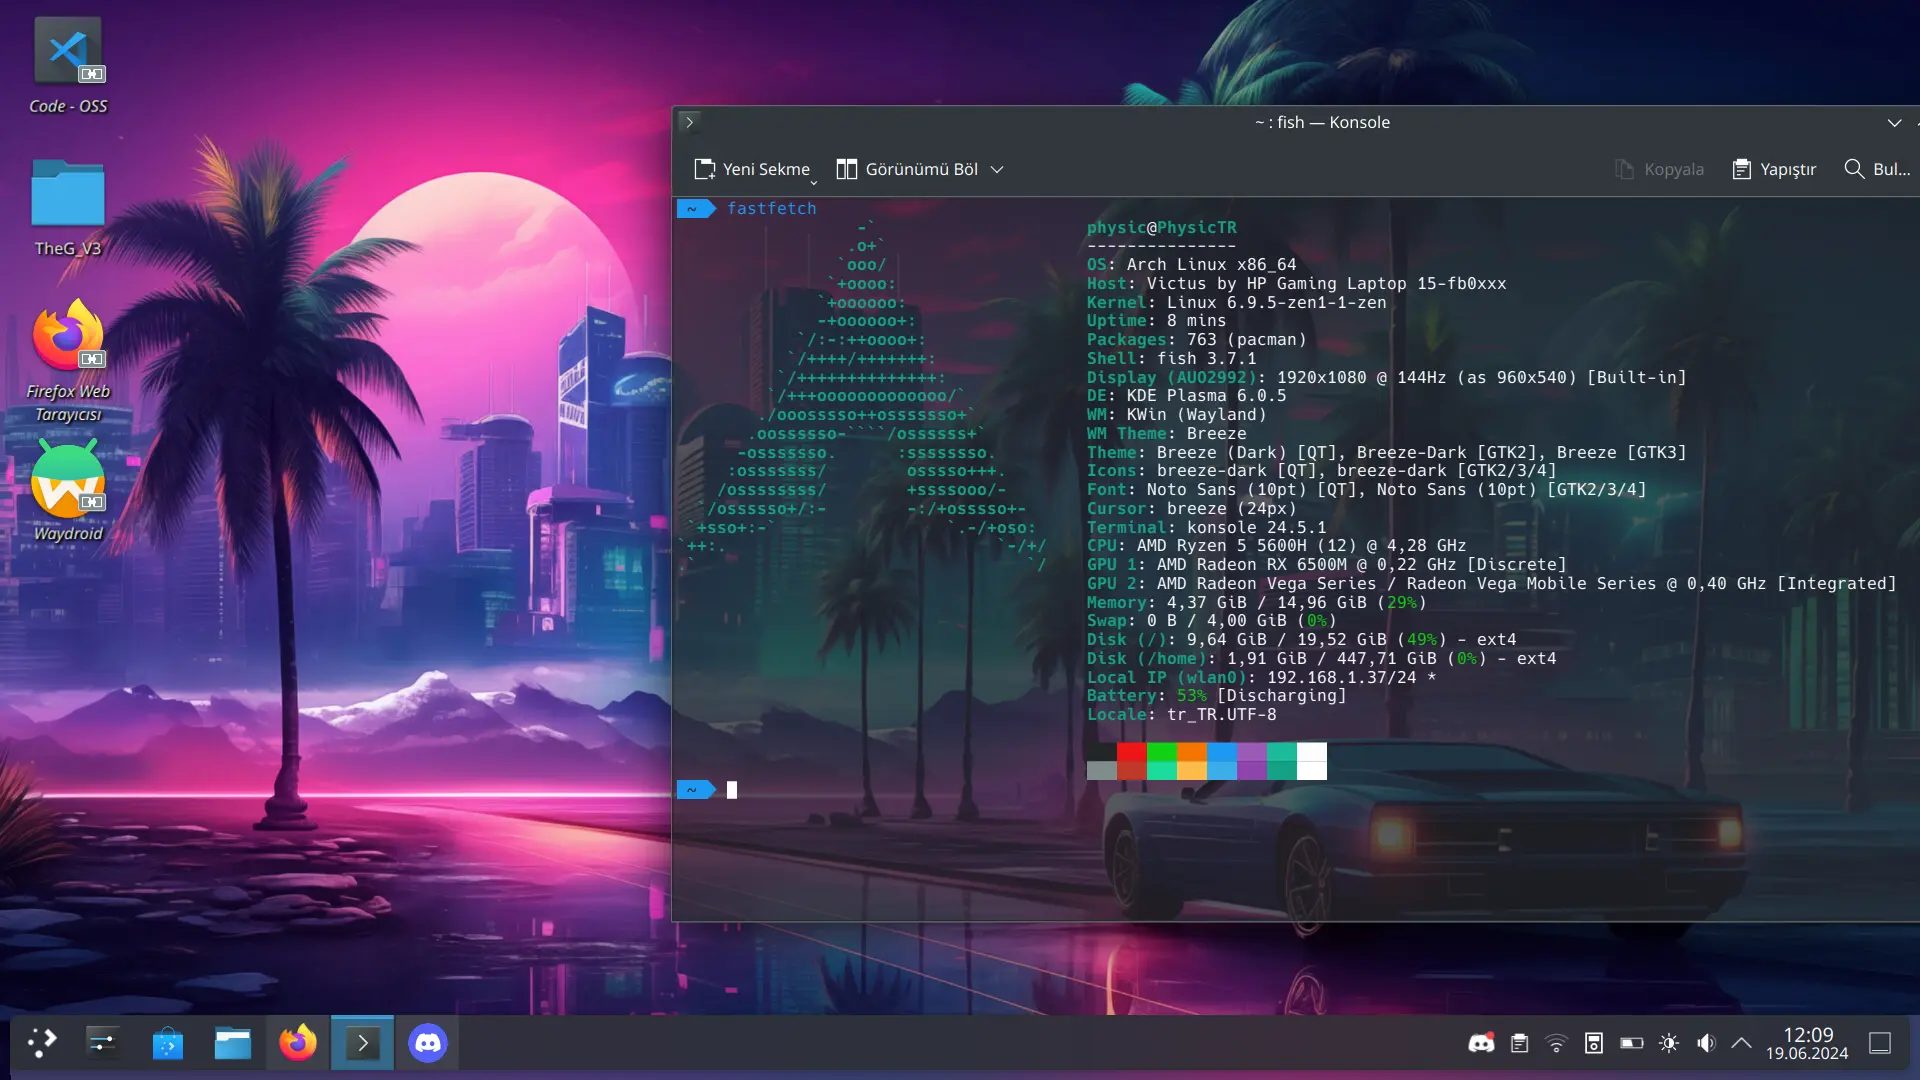Click the red color block in terminal
This screenshot has height=1080, width=1920.
[1132, 752]
